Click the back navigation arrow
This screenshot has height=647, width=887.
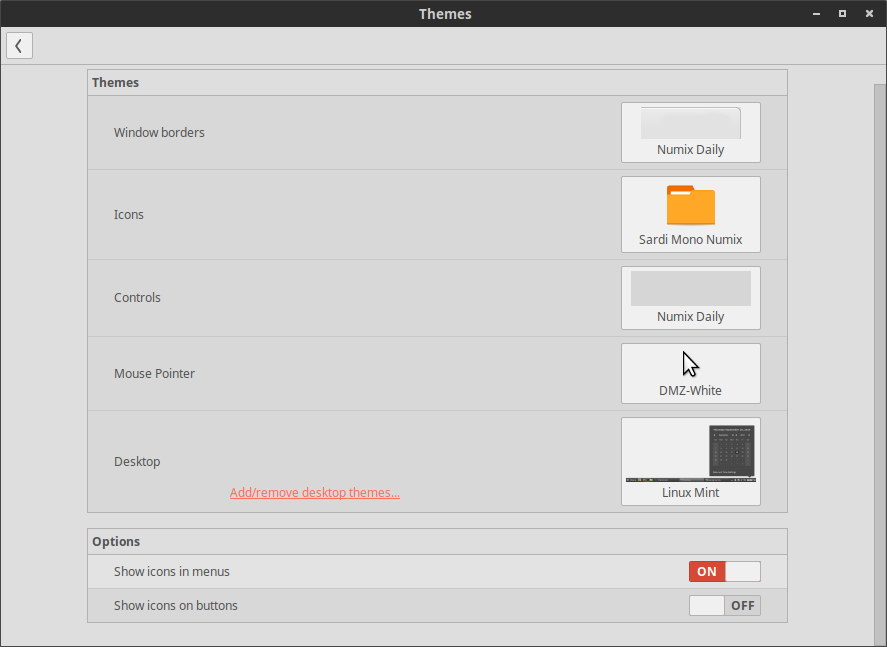coord(19,45)
